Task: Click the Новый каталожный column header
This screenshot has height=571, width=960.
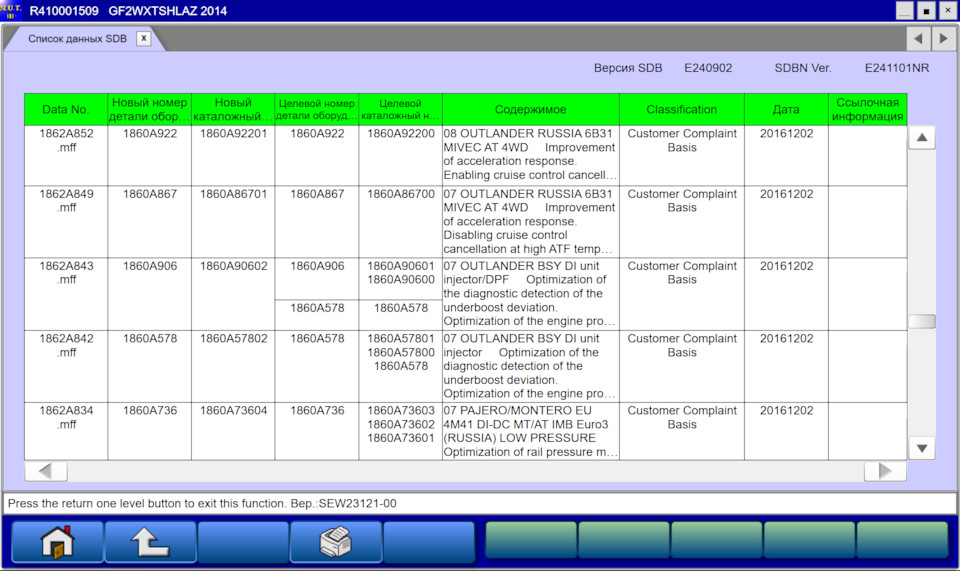Action: (233, 110)
